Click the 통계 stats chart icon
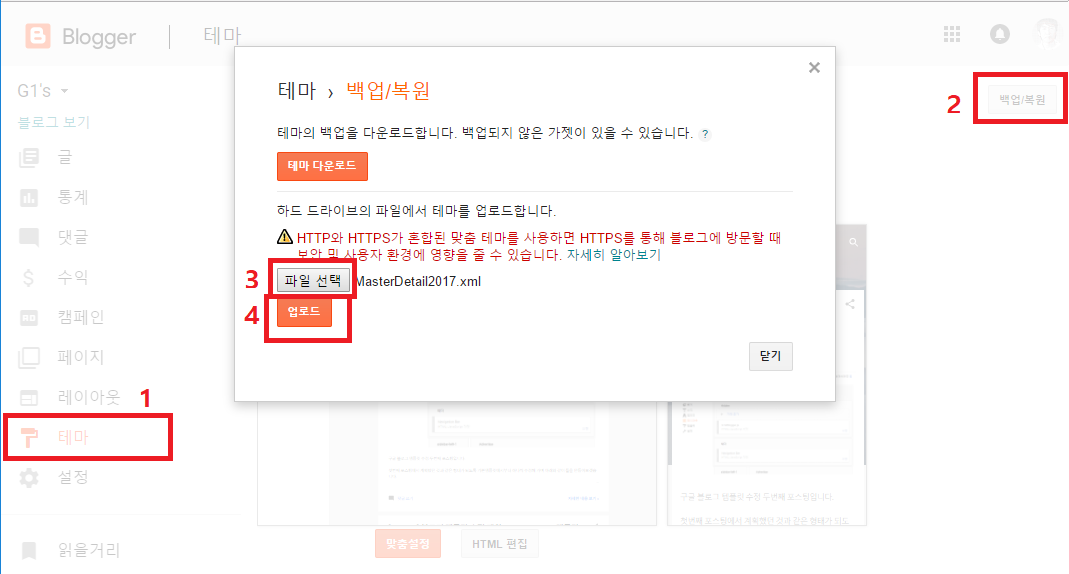The width and height of the screenshot is (1069, 574). pos(29,198)
